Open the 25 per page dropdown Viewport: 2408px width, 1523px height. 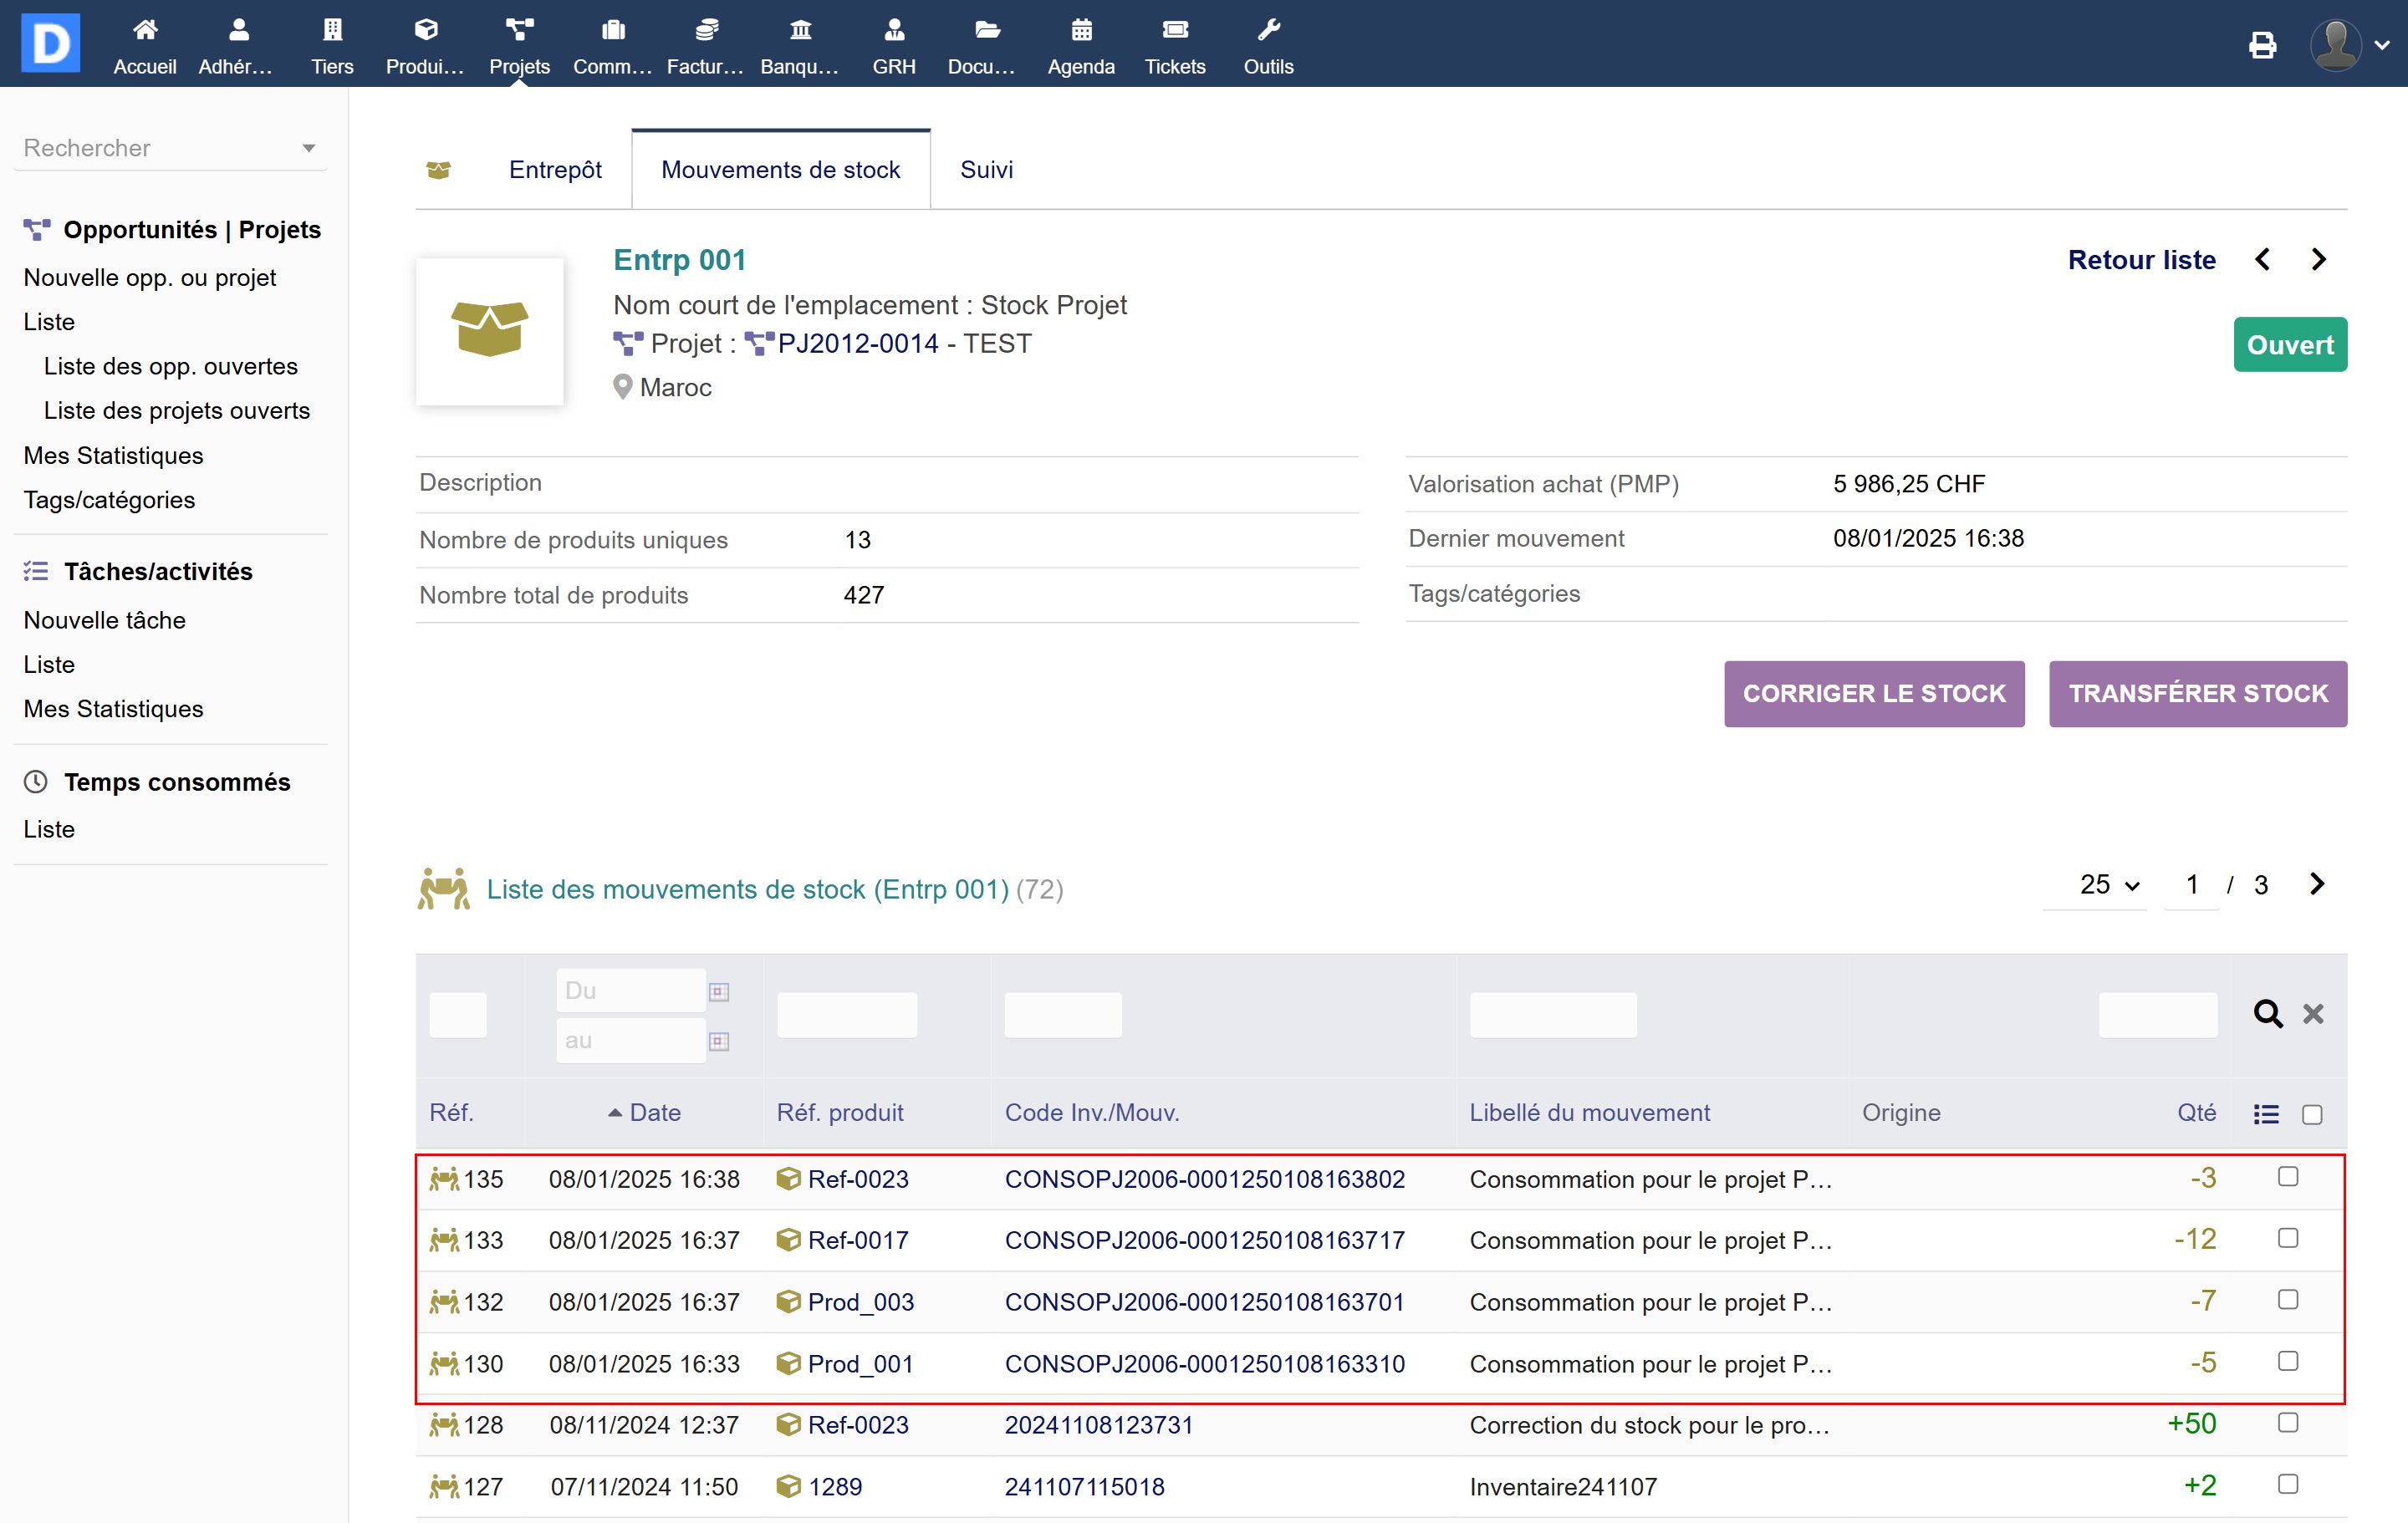coord(2108,885)
